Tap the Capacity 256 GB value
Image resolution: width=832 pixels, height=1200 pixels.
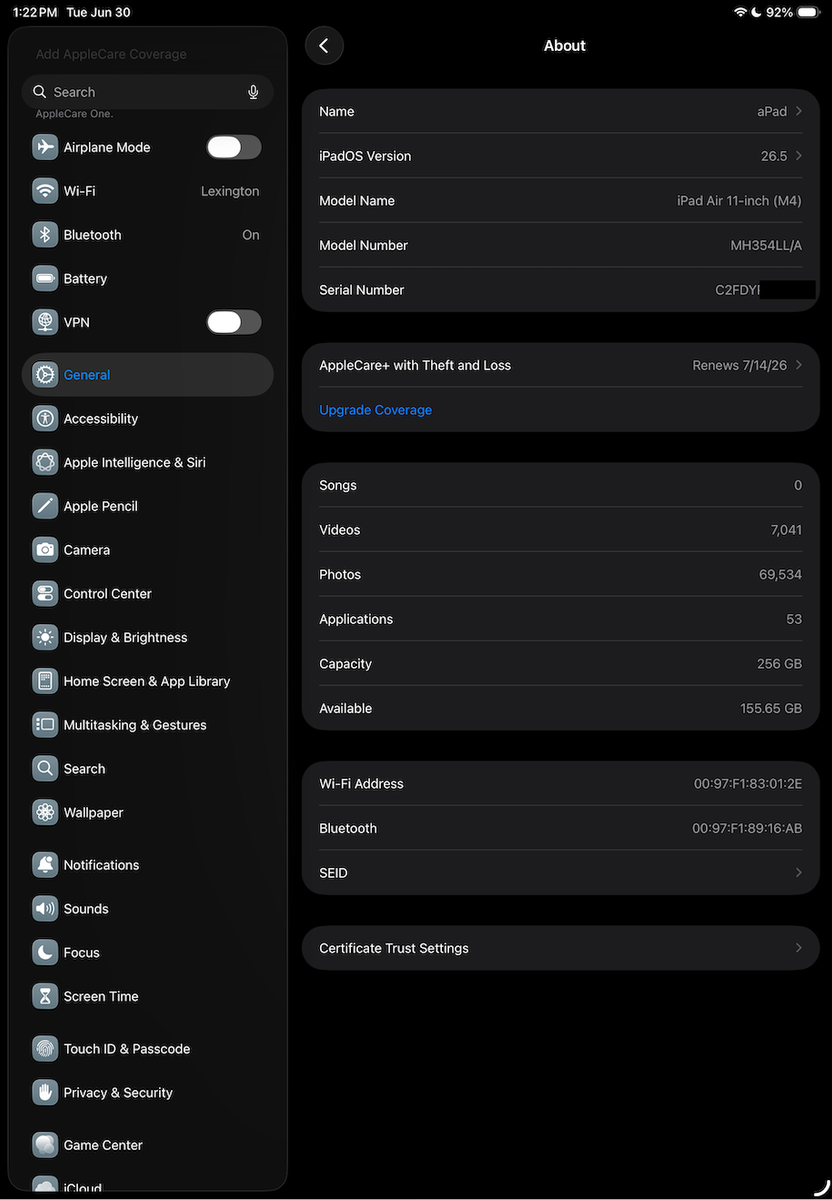tap(779, 664)
